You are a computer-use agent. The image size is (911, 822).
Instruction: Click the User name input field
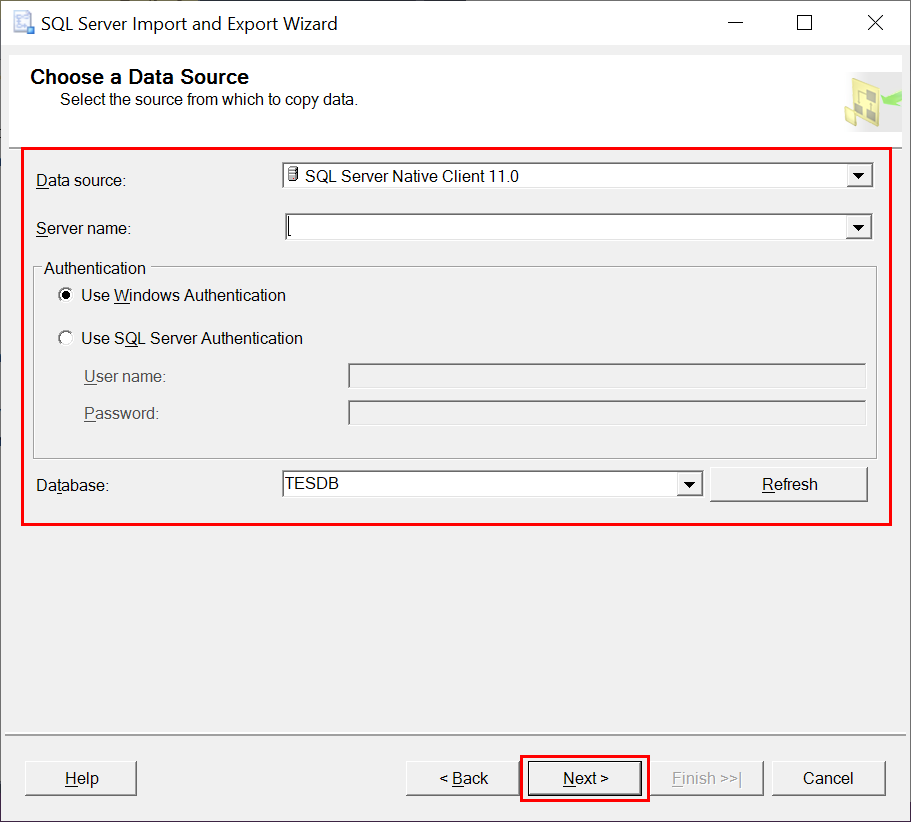[607, 376]
